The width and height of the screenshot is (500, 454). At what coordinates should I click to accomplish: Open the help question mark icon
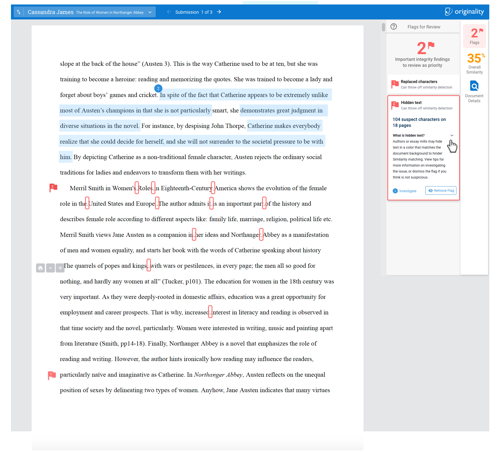[x=393, y=27]
